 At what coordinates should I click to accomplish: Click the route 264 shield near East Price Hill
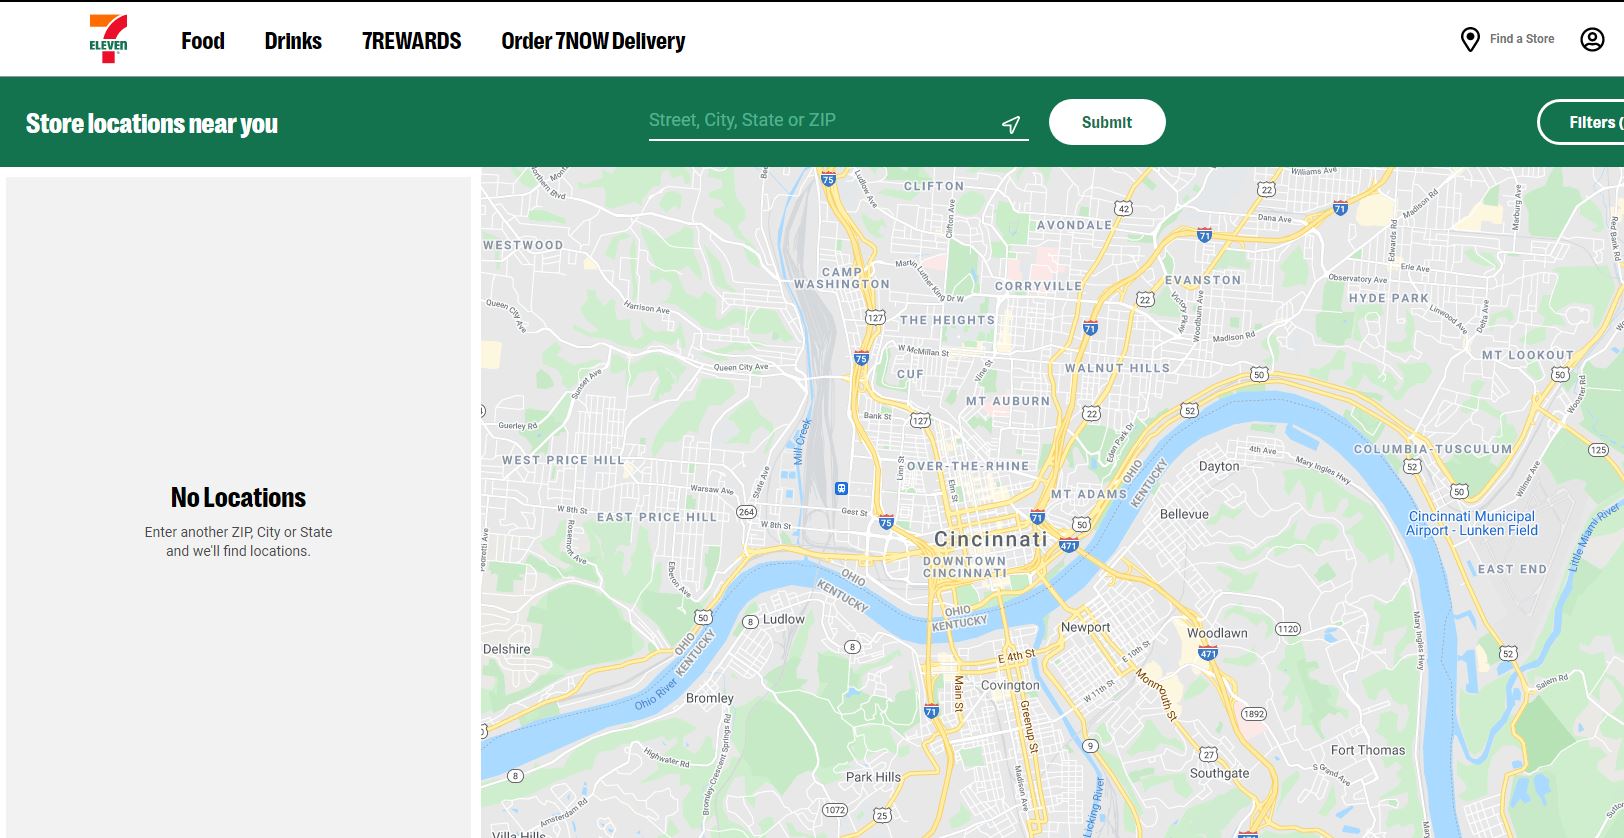pos(746,511)
